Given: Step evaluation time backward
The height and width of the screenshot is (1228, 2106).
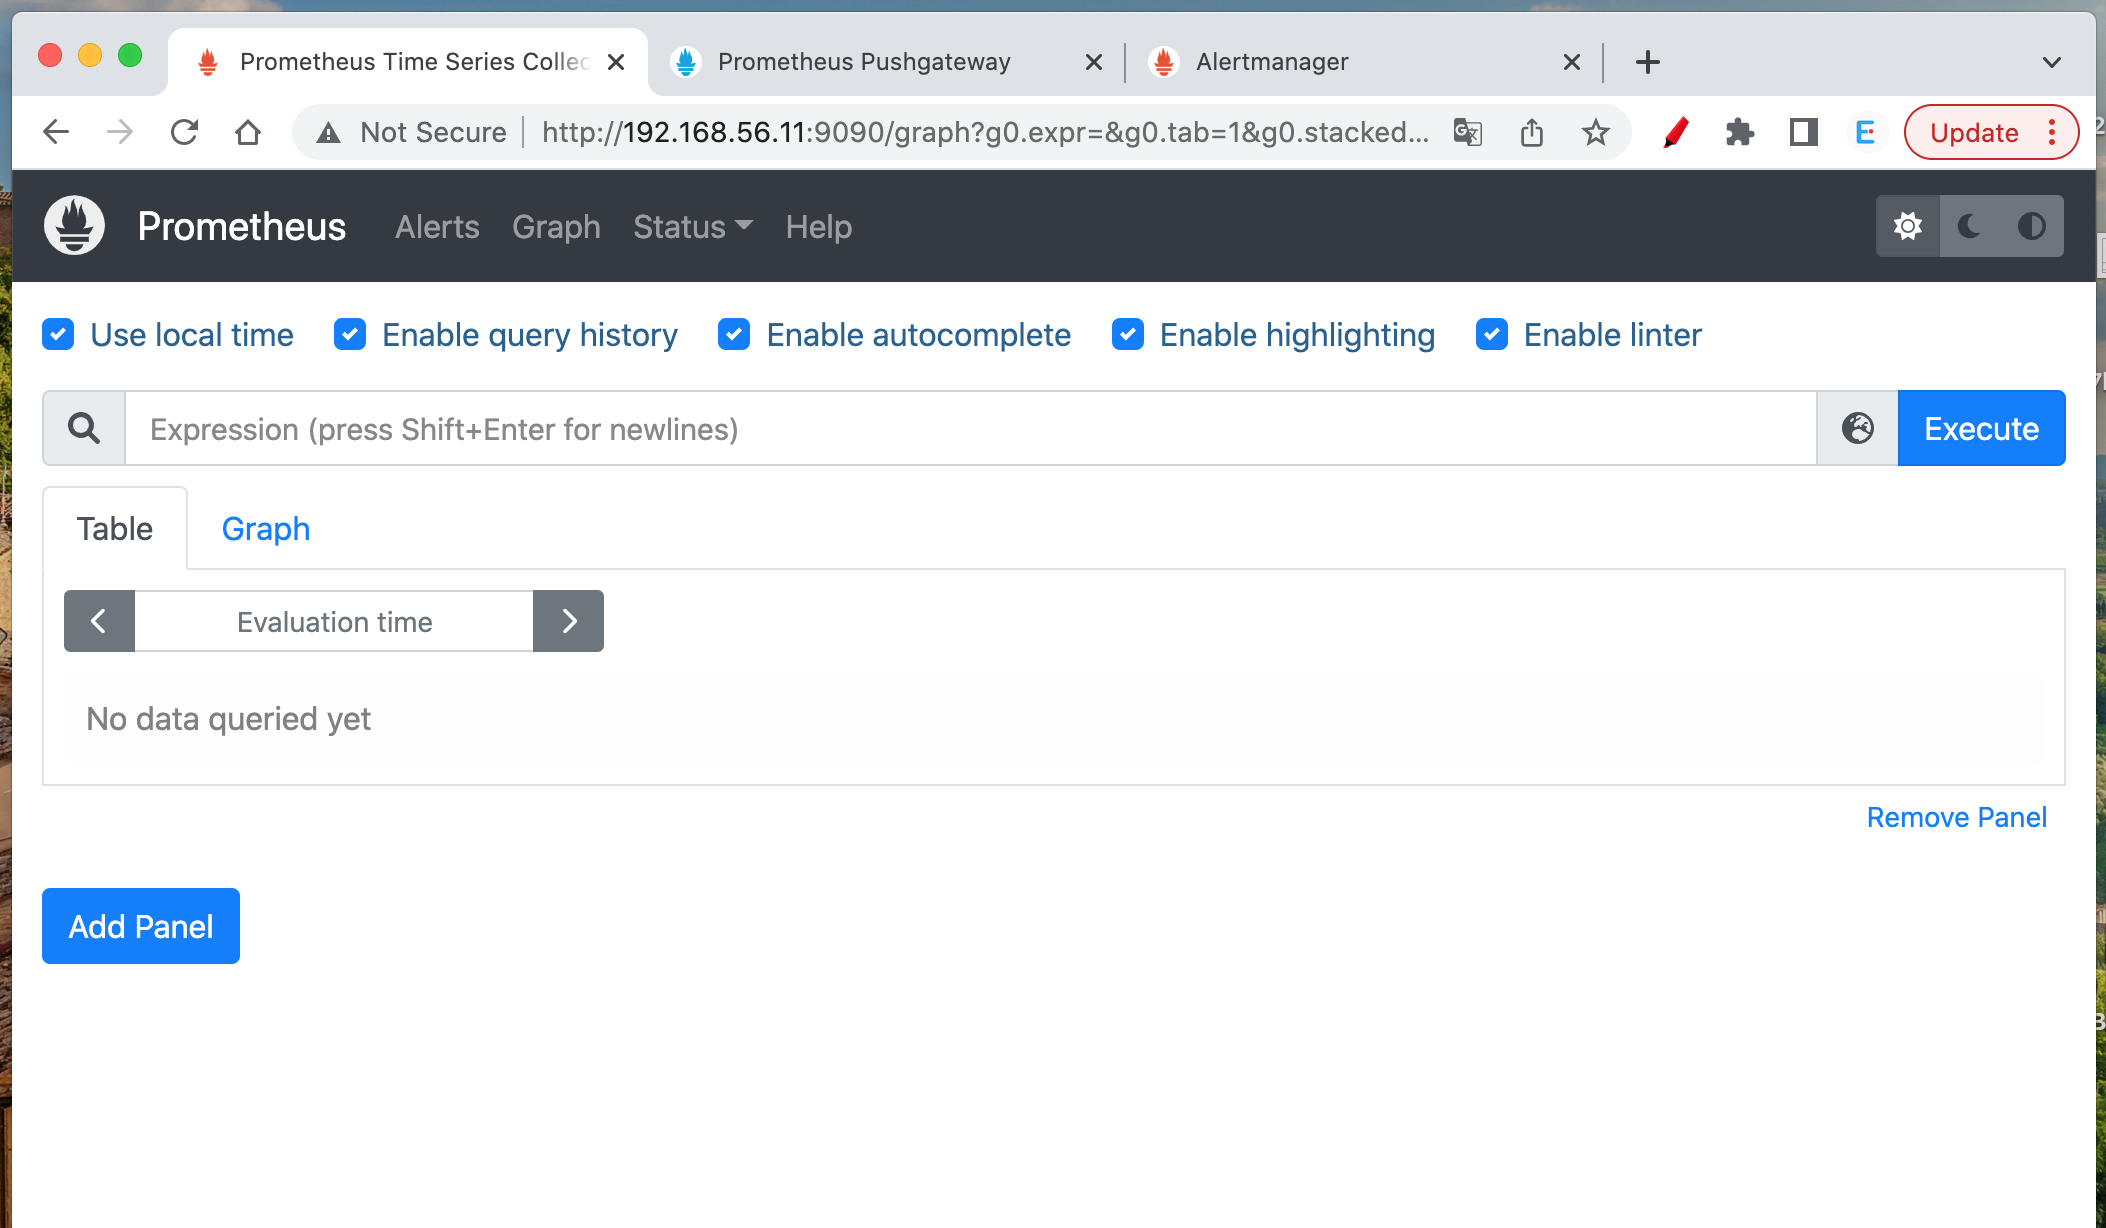Looking at the screenshot, I should pyautogui.click(x=99, y=621).
